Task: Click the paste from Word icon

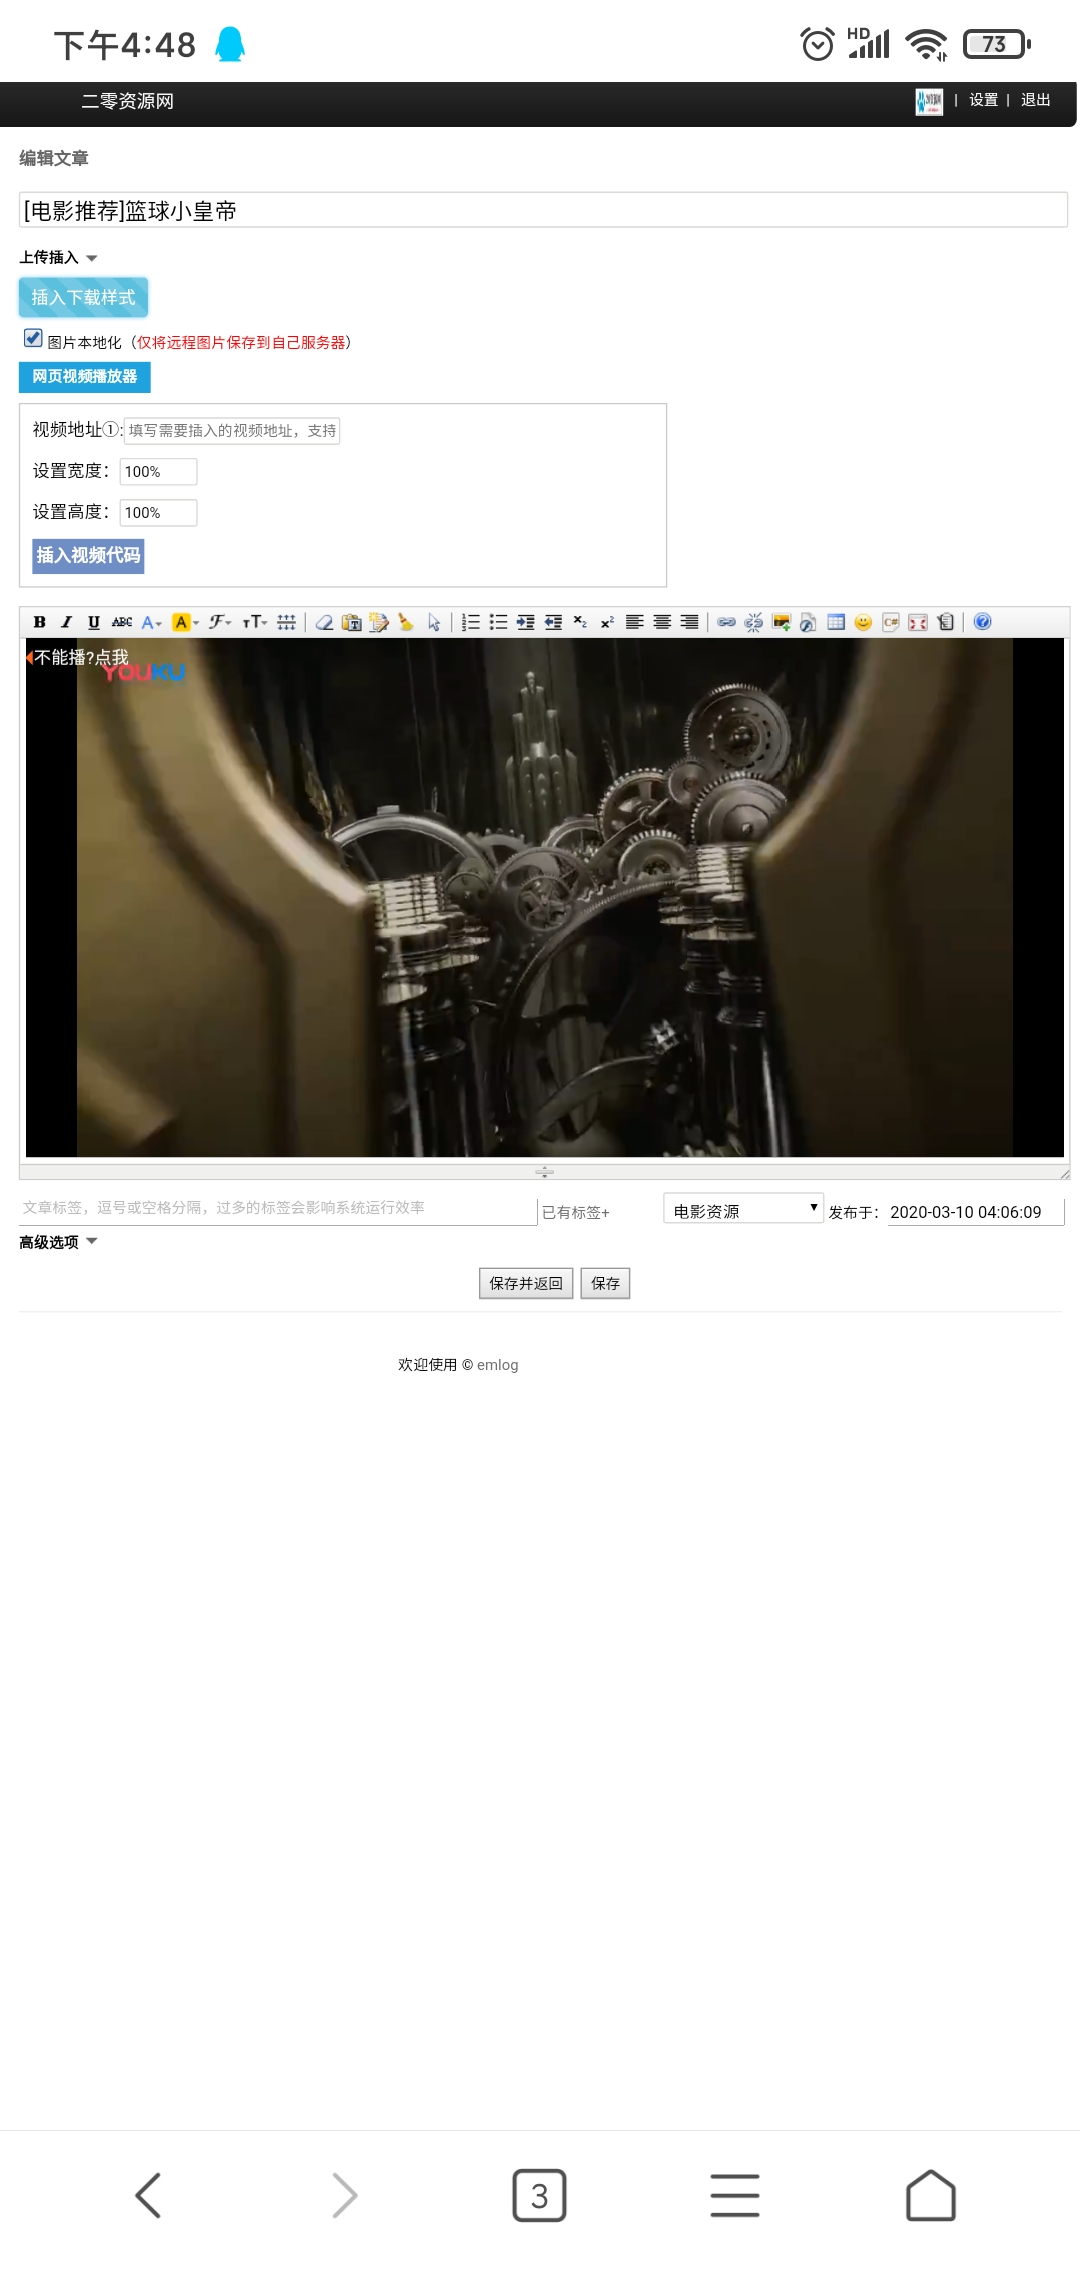Action: coord(378,622)
